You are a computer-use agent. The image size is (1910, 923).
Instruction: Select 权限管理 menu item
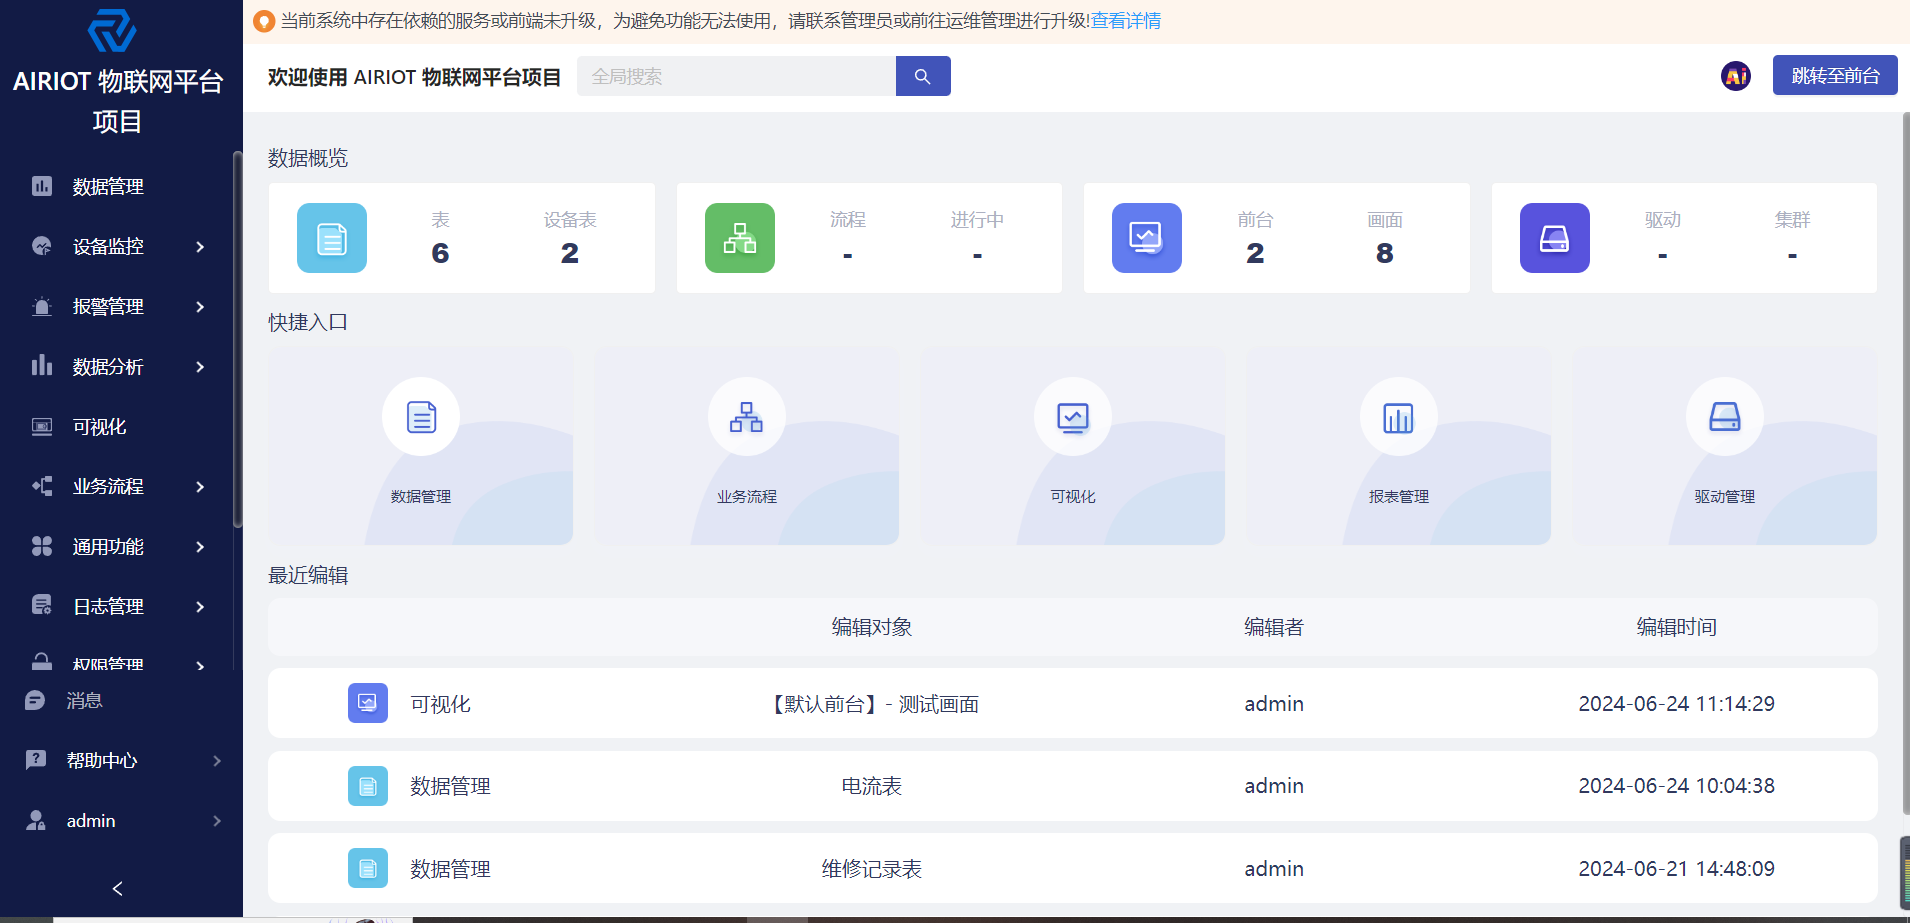108,664
